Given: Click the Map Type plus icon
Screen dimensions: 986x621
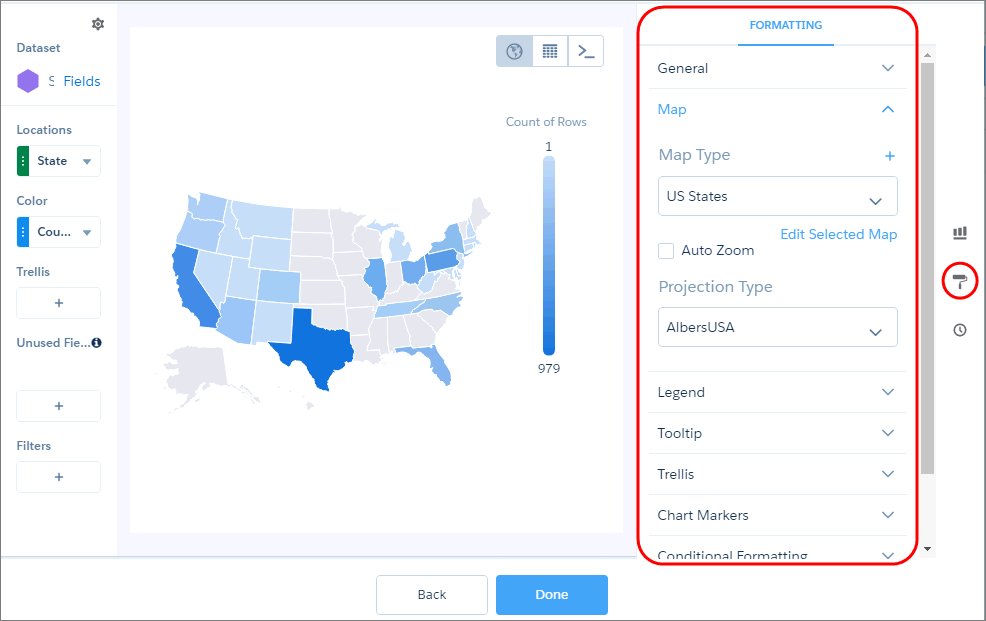Looking at the screenshot, I should pyautogui.click(x=890, y=155).
